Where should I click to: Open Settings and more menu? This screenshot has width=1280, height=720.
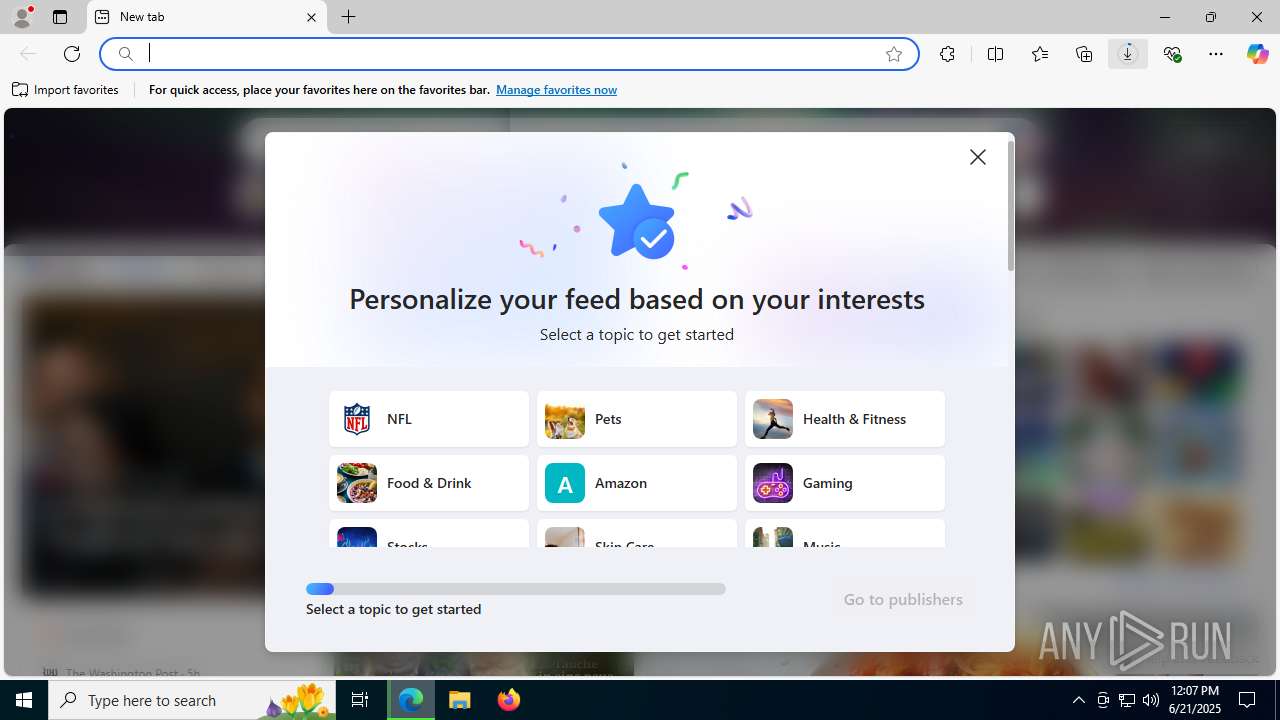tap(1216, 54)
